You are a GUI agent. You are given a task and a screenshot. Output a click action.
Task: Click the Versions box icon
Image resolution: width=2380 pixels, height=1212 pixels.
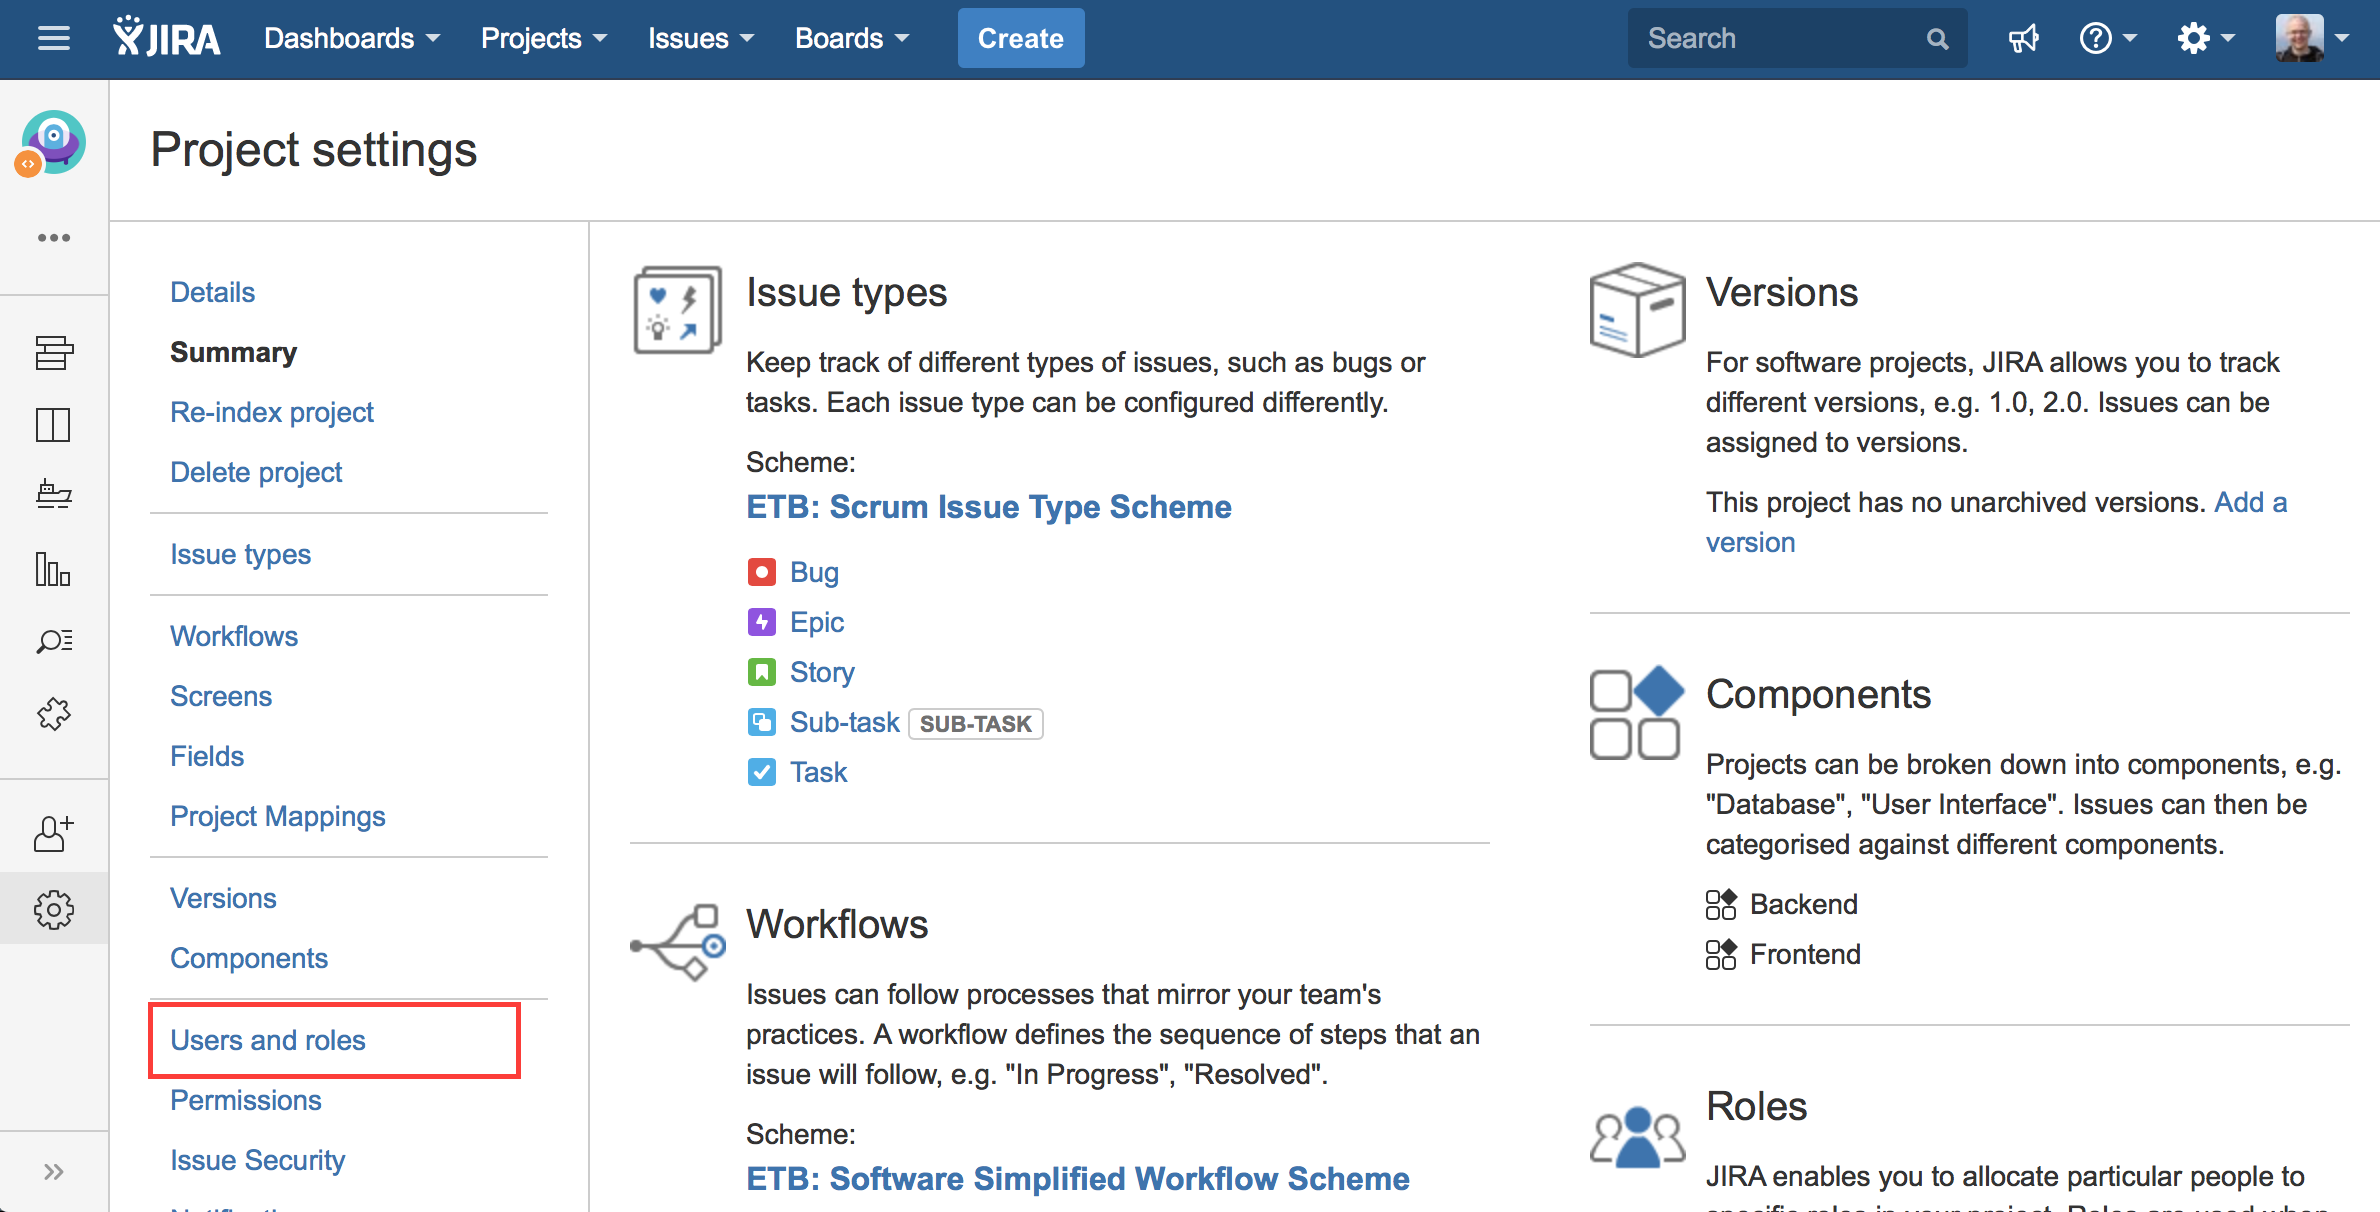(1637, 309)
